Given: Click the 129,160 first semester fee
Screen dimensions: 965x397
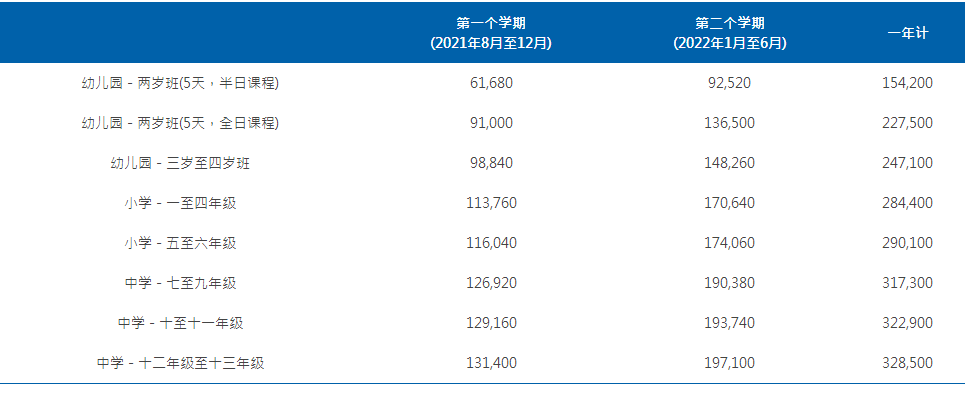Looking at the screenshot, I should point(491,323).
